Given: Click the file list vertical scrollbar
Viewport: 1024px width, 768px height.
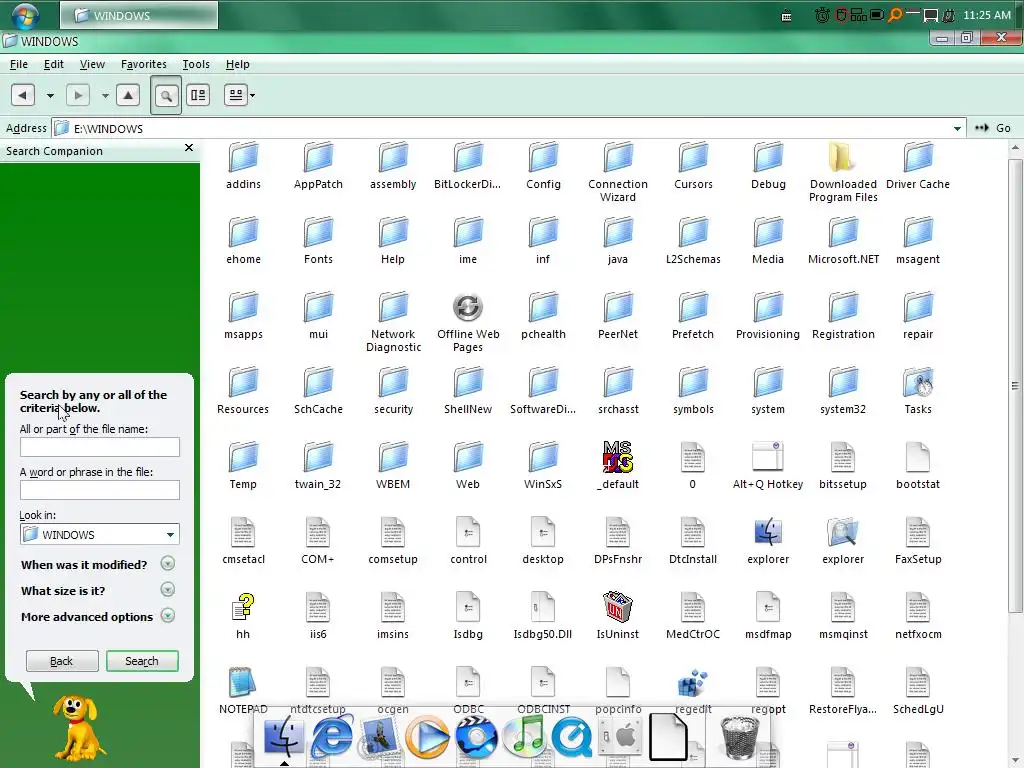Looking at the screenshot, I should (x=1015, y=385).
